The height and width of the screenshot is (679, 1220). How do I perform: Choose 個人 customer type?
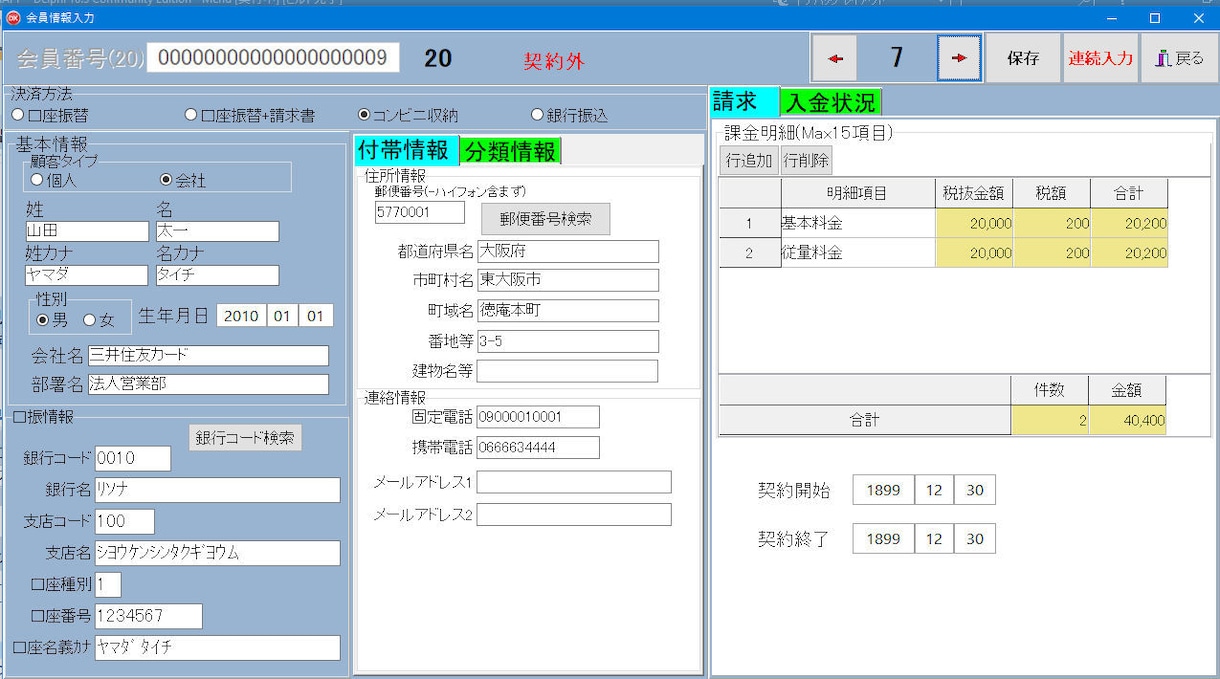54,180
